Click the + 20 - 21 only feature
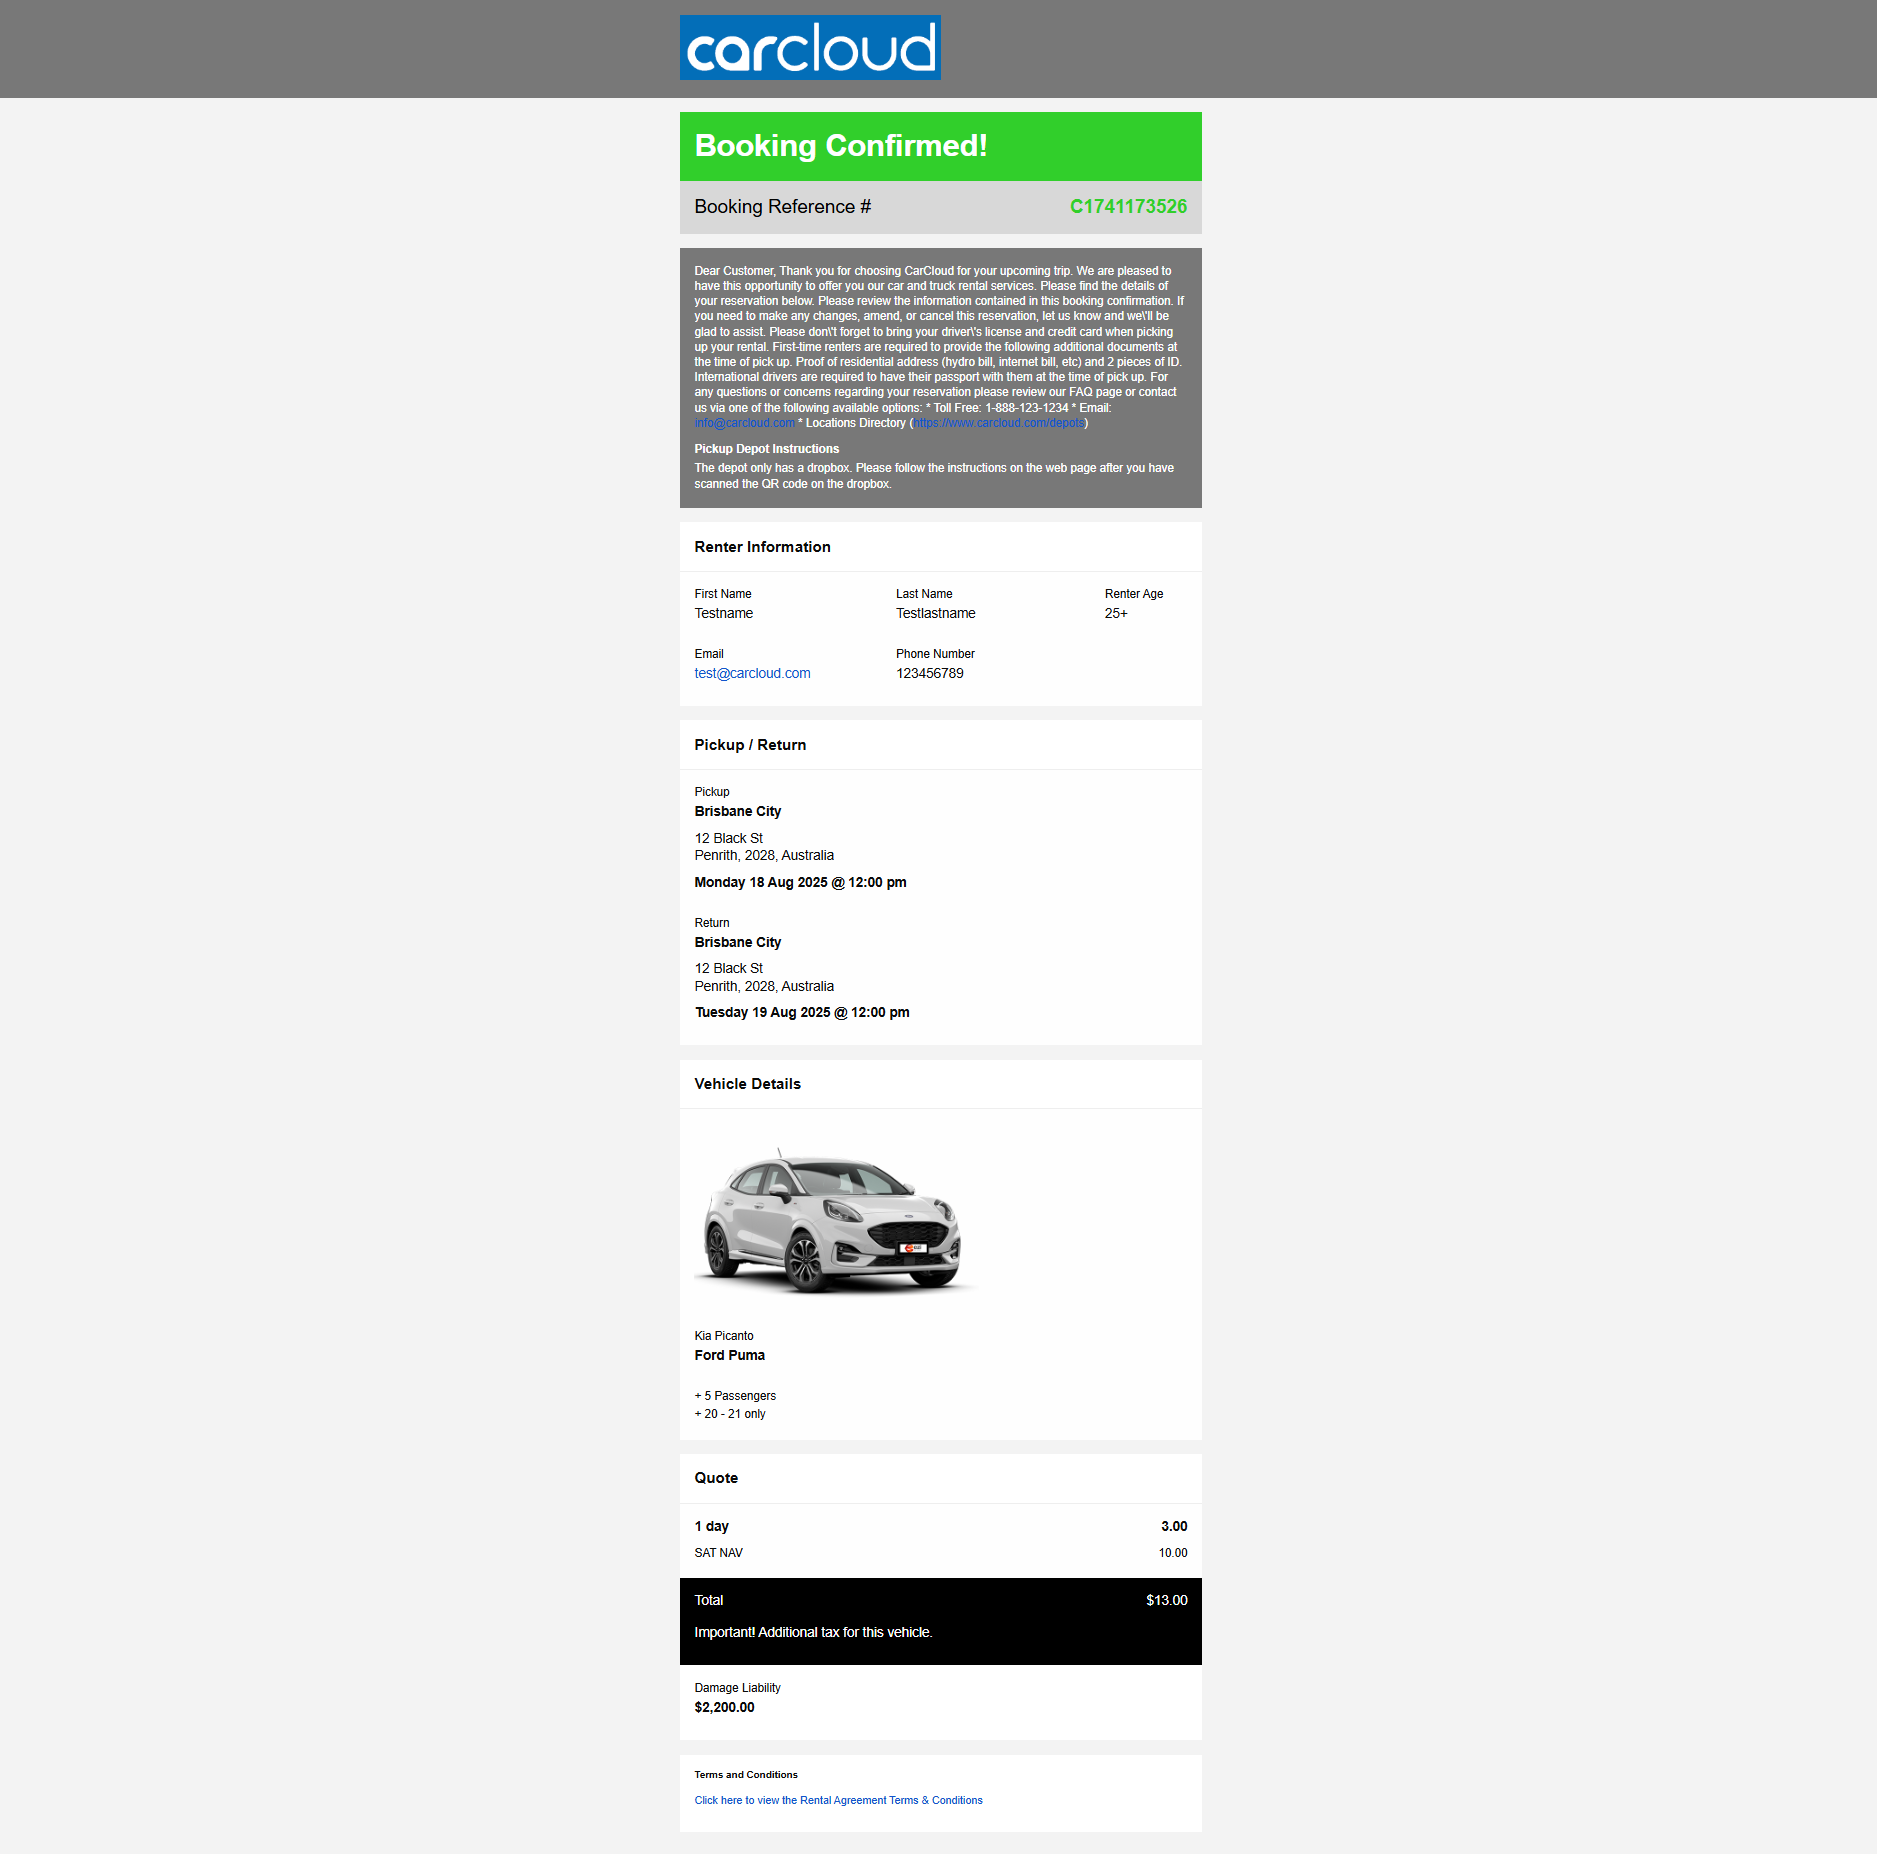1877x1854 pixels. click(729, 1414)
